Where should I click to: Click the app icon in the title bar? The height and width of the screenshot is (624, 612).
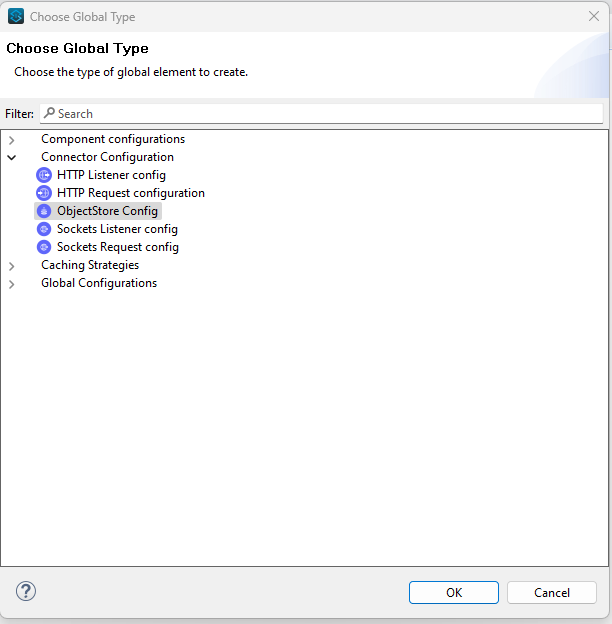(x=16, y=16)
